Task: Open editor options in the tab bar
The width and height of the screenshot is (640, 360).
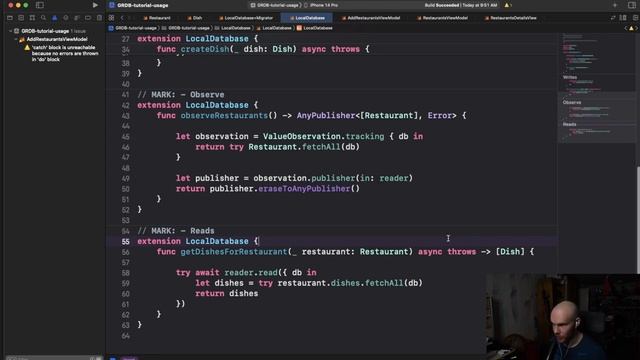Action: tap(623, 18)
